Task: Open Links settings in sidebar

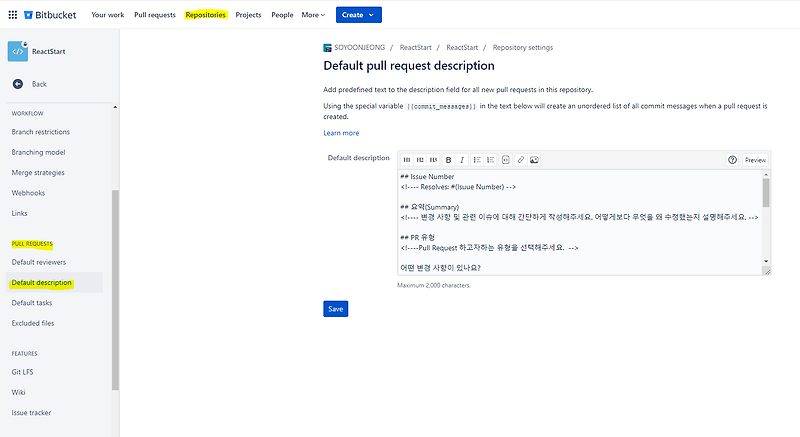Action: 19,213
